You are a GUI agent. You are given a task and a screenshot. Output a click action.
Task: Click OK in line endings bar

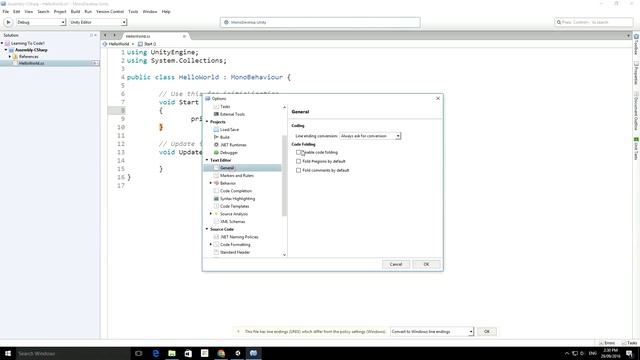click(x=487, y=331)
